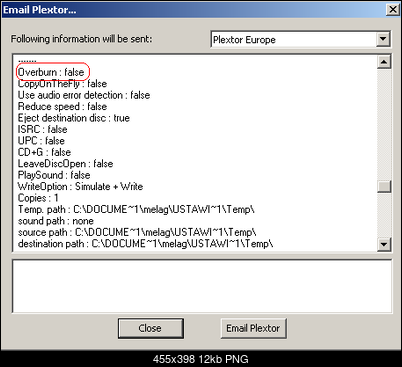Click 'Following information will be sent:' label
The height and width of the screenshot is (367, 402).
(81, 39)
